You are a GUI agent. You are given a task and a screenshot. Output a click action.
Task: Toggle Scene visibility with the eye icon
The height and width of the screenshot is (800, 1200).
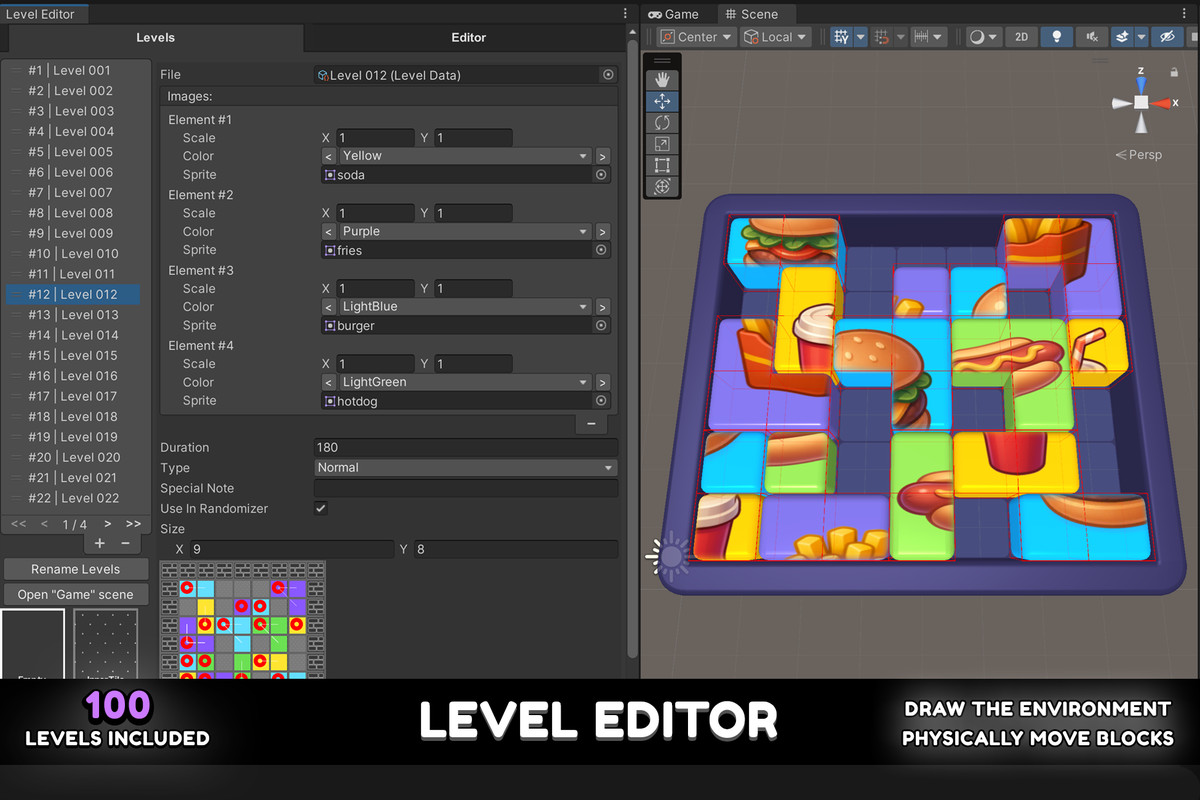coord(1166,37)
